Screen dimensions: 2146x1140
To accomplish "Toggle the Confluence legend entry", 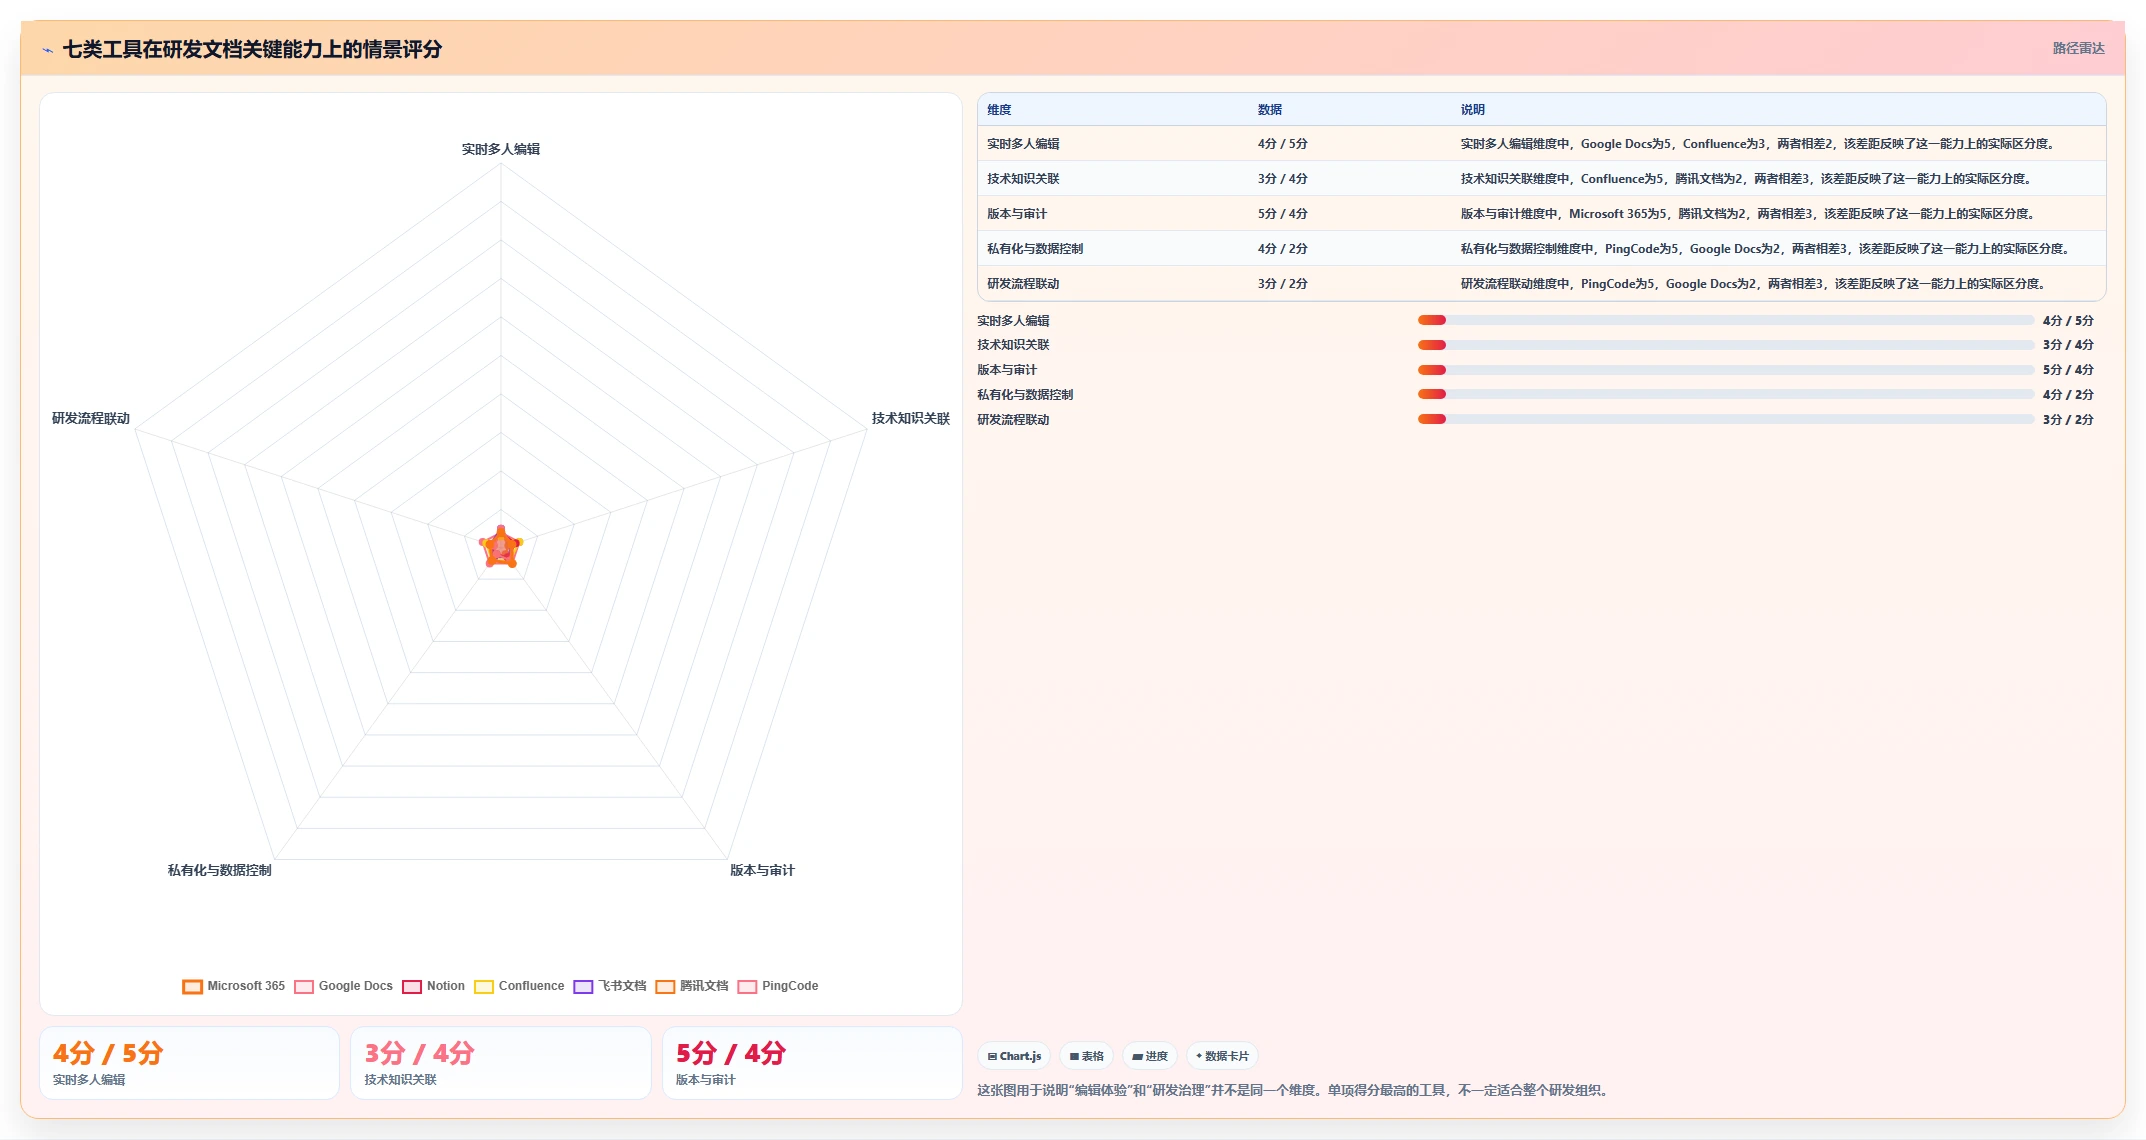I will (x=519, y=986).
